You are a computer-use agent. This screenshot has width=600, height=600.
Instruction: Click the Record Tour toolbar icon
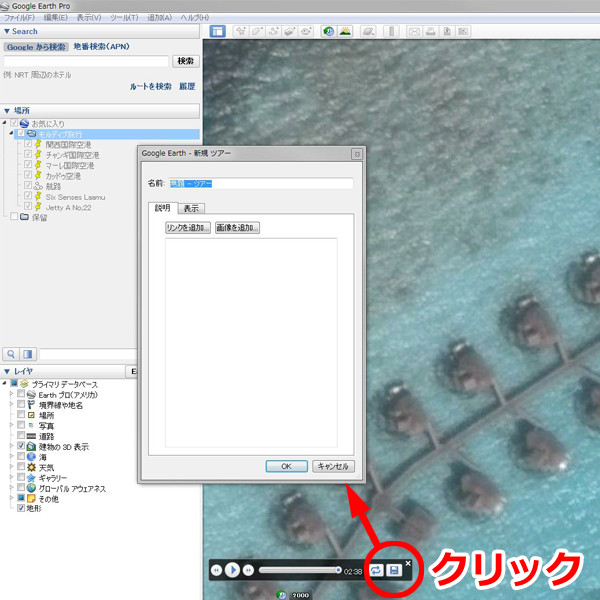click(306, 31)
